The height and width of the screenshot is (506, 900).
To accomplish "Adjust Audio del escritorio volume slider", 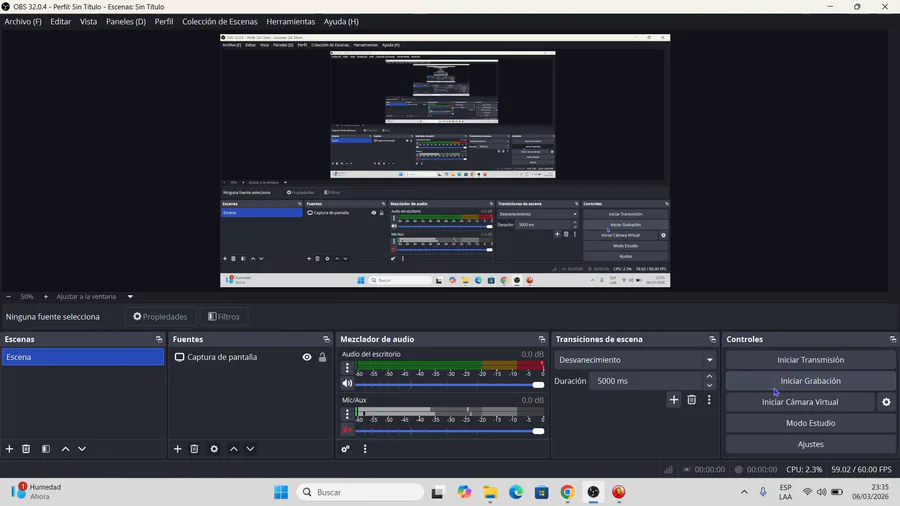I will 449,384.
